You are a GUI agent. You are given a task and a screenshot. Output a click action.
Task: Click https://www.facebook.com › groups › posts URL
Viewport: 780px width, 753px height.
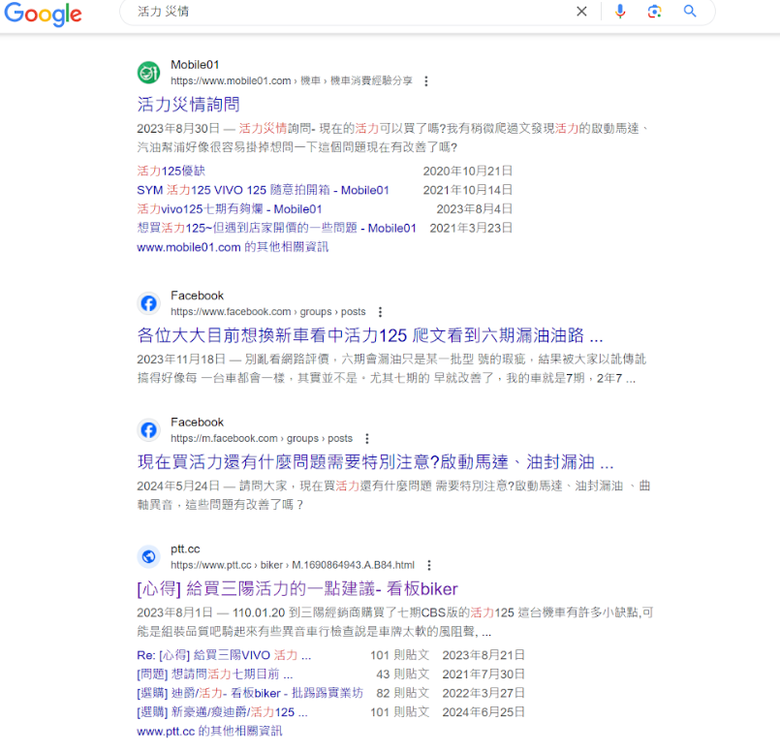pyautogui.click(x=268, y=311)
